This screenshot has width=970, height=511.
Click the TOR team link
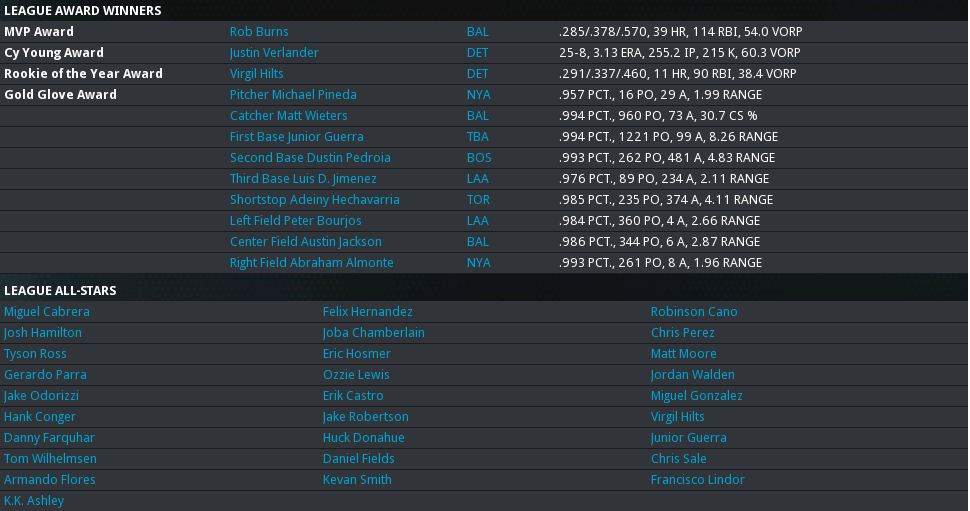point(479,200)
